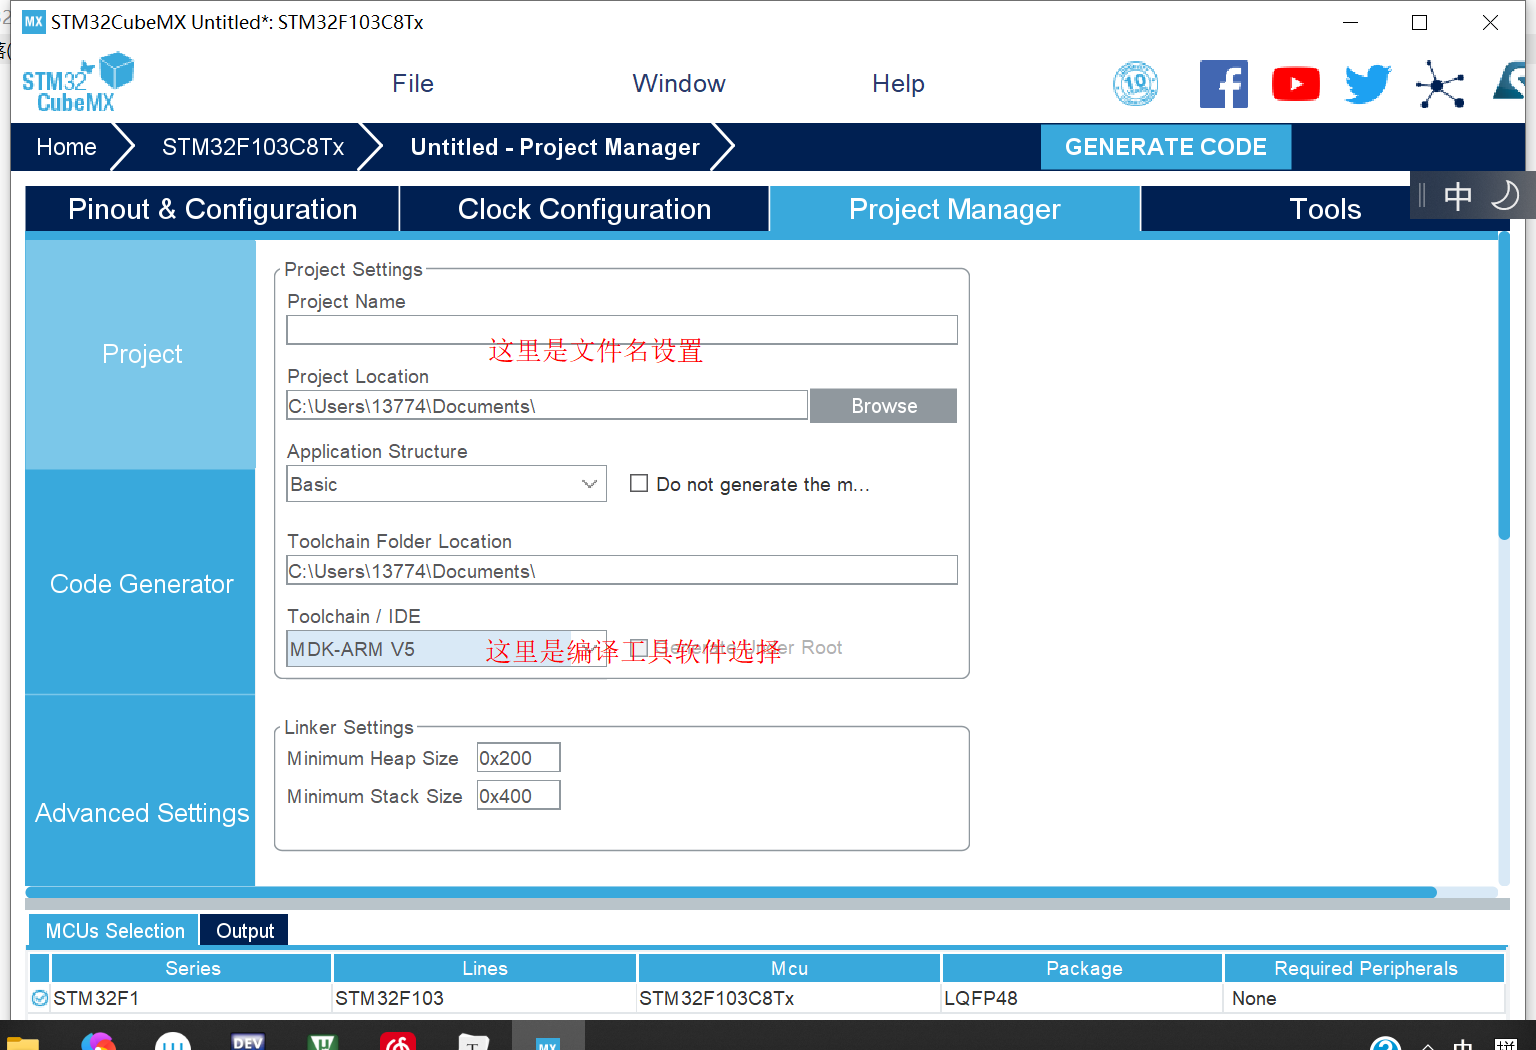This screenshot has width=1536, height=1050.
Task: Select the STM32F103C8Tx Mcu cell
Action: tap(789, 998)
